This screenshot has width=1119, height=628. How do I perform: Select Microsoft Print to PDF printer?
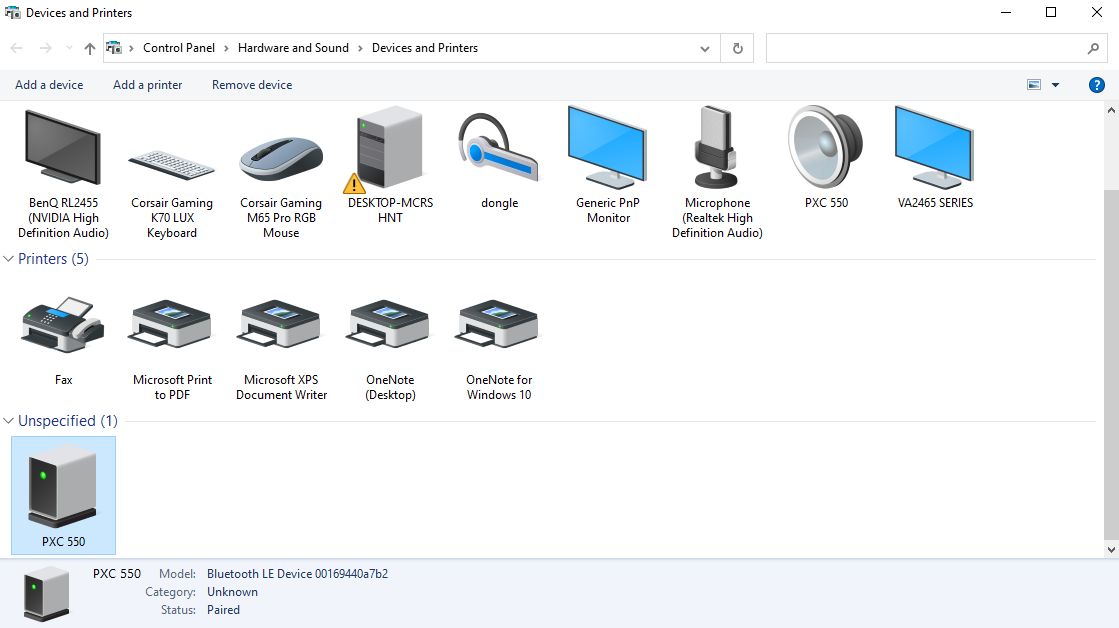172,348
